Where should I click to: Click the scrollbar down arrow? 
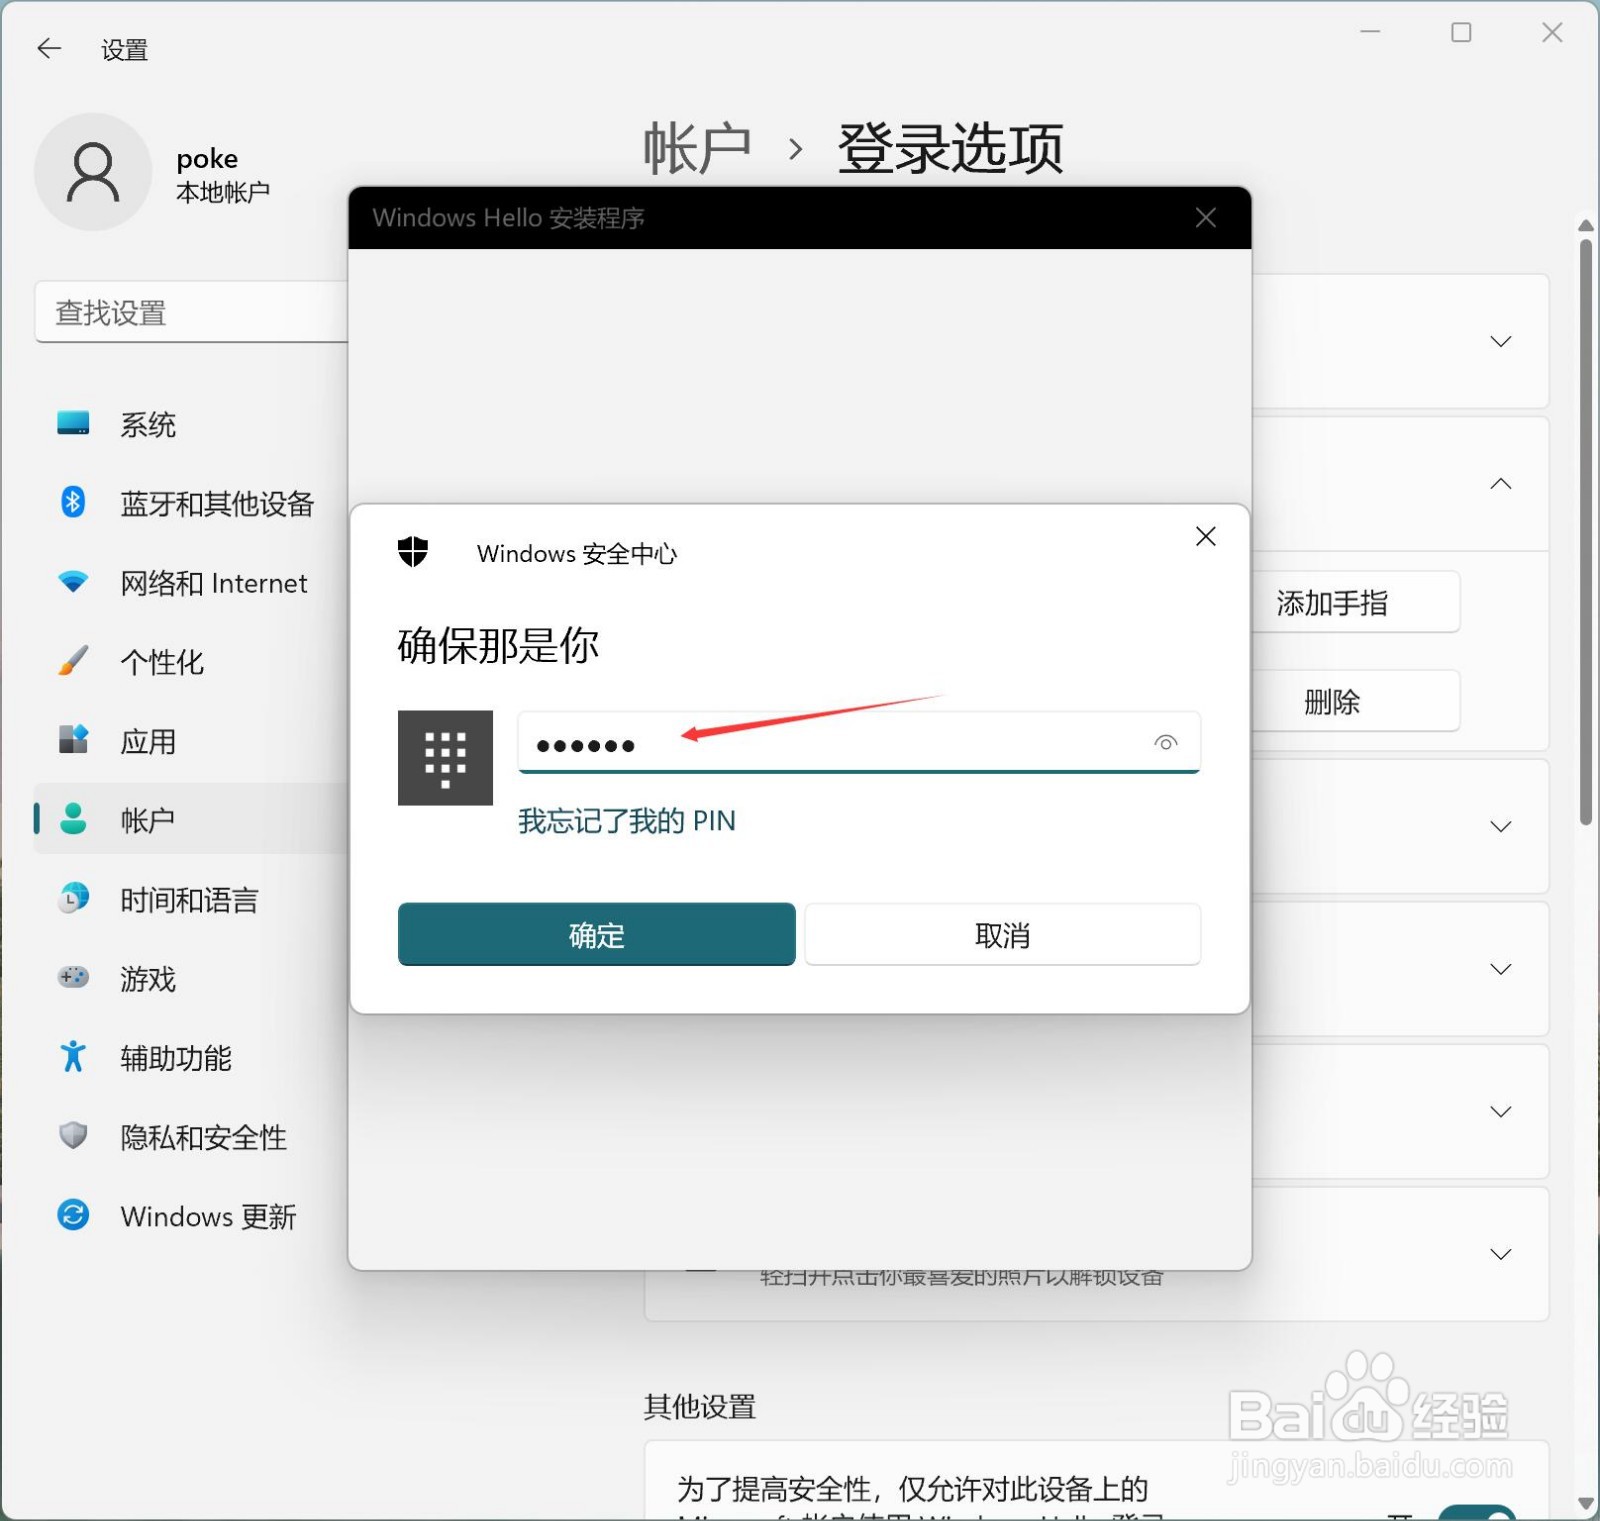1586,1503
